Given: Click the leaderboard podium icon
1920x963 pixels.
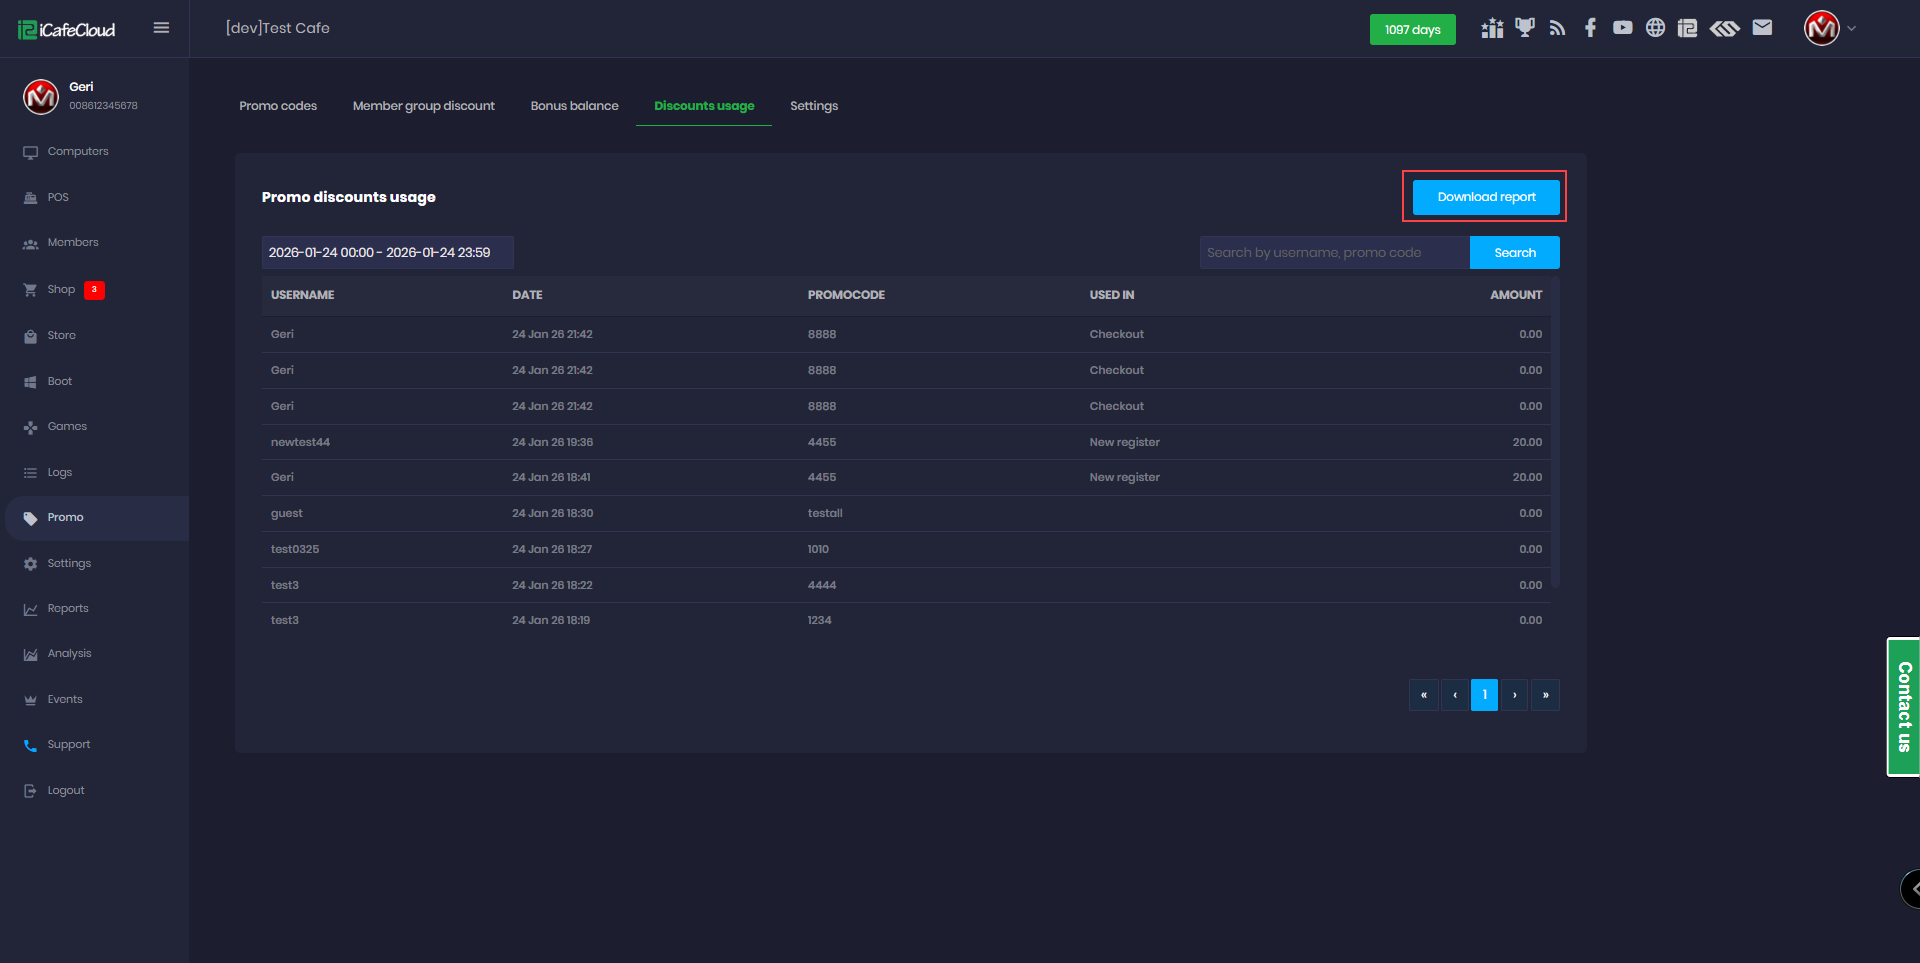Looking at the screenshot, I should click(1491, 28).
